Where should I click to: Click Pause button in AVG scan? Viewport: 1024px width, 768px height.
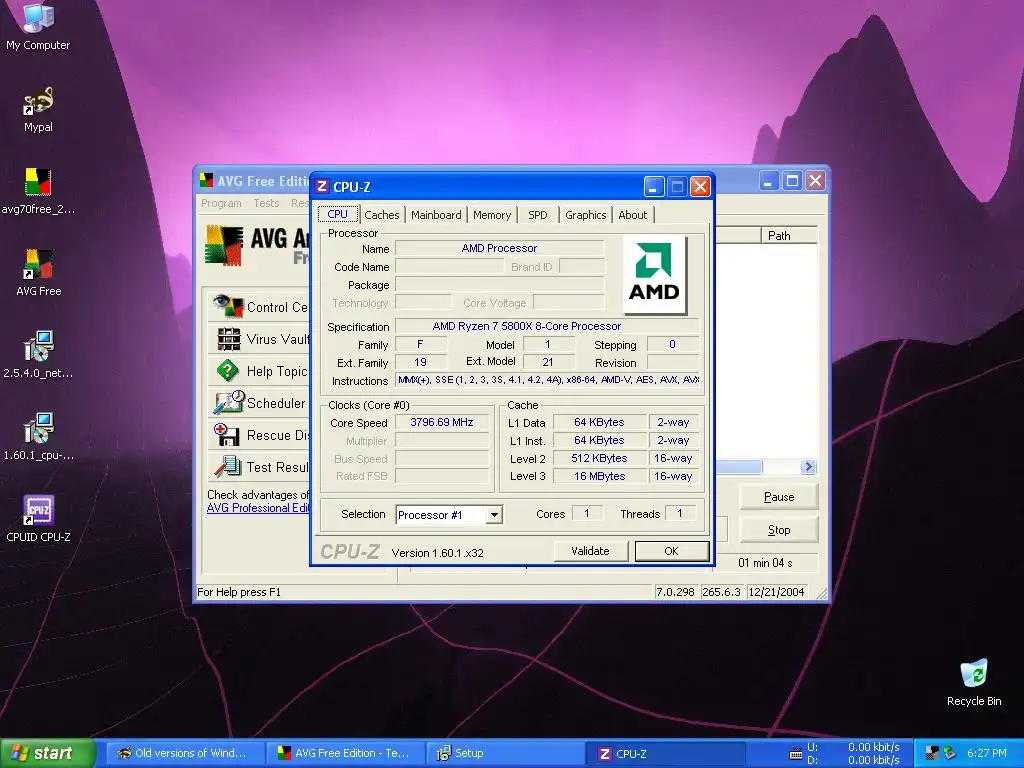point(778,497)
